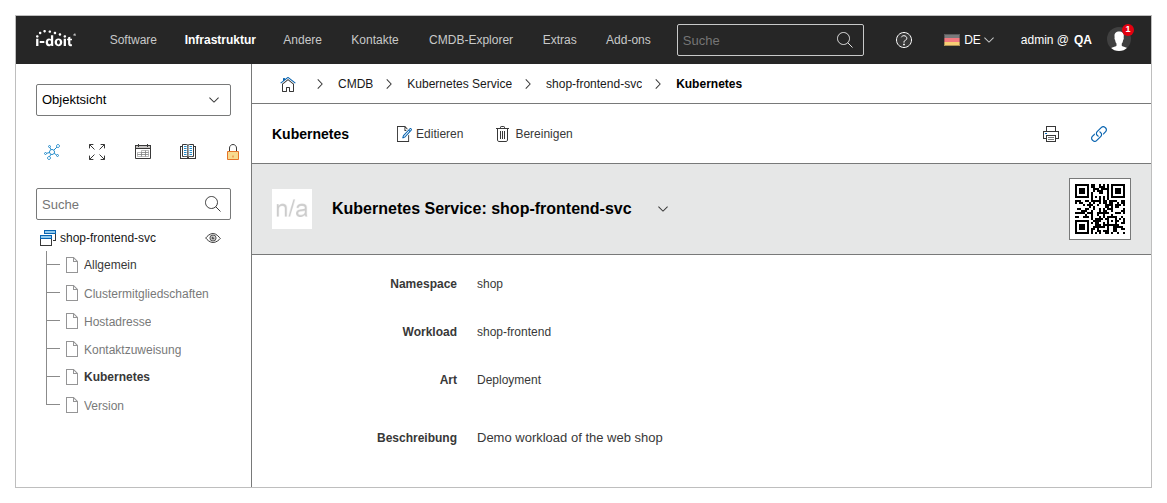Open the DE language dropdown
This screenshot has height=503, width=1167.
coord(969,40)
